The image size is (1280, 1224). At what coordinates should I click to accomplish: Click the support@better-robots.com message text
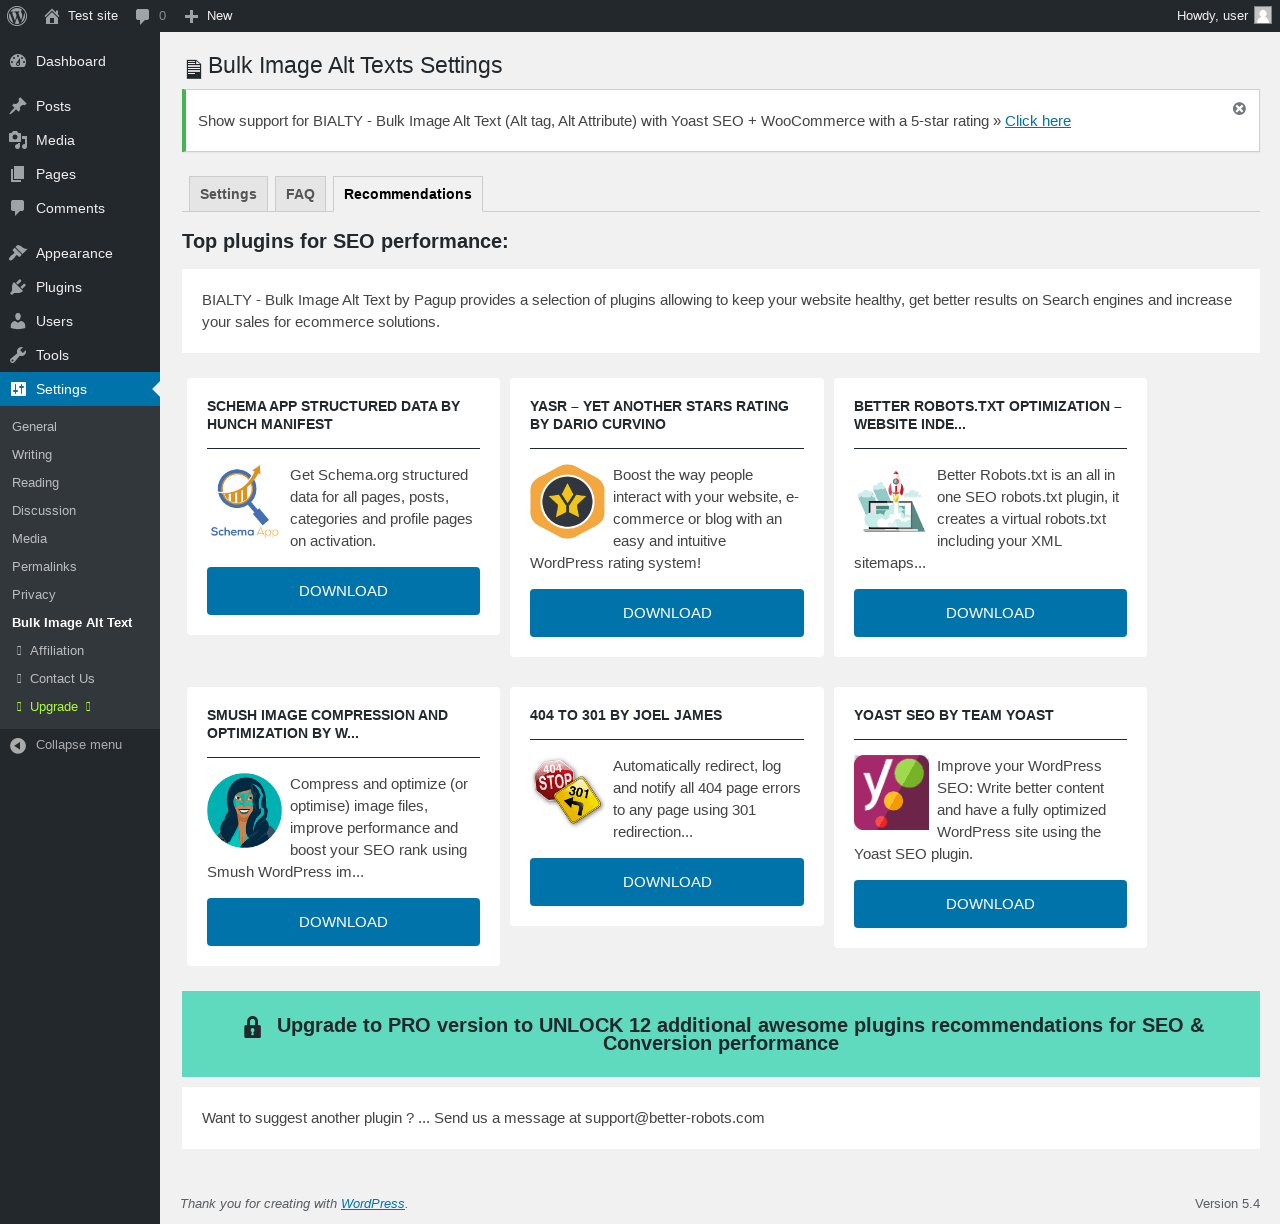click(x=483, y=1118)
